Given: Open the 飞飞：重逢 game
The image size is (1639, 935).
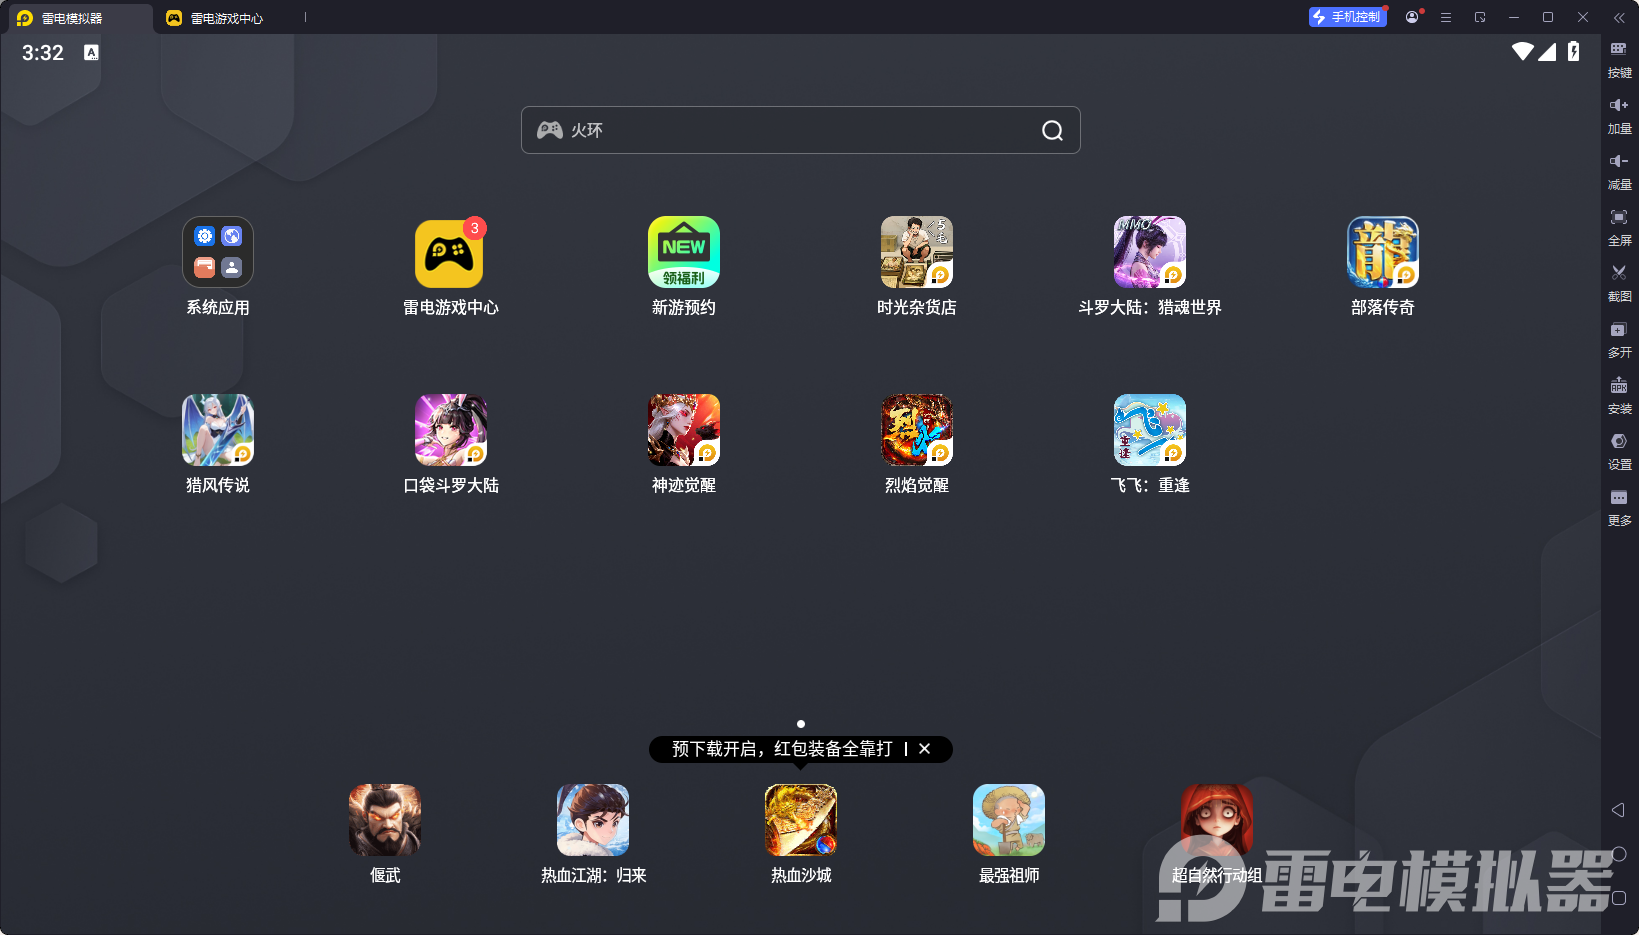Looking at the screenshot, I should (1150, 430).
